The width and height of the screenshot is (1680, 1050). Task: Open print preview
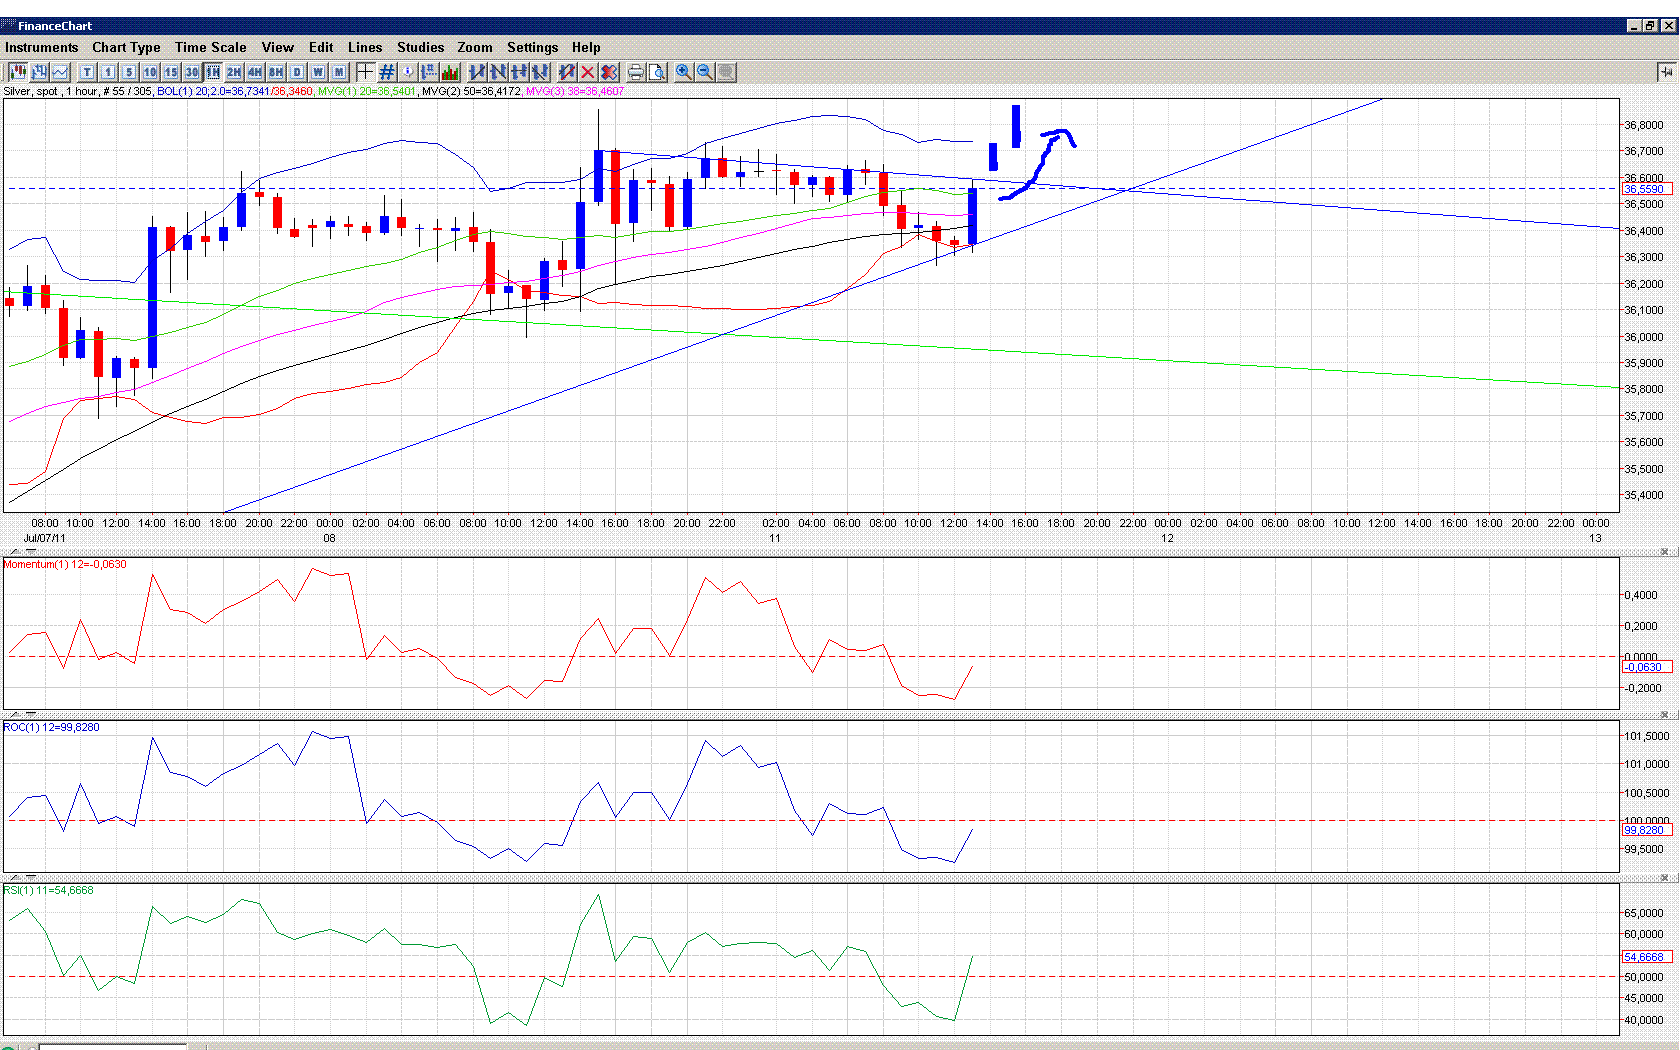657,72
